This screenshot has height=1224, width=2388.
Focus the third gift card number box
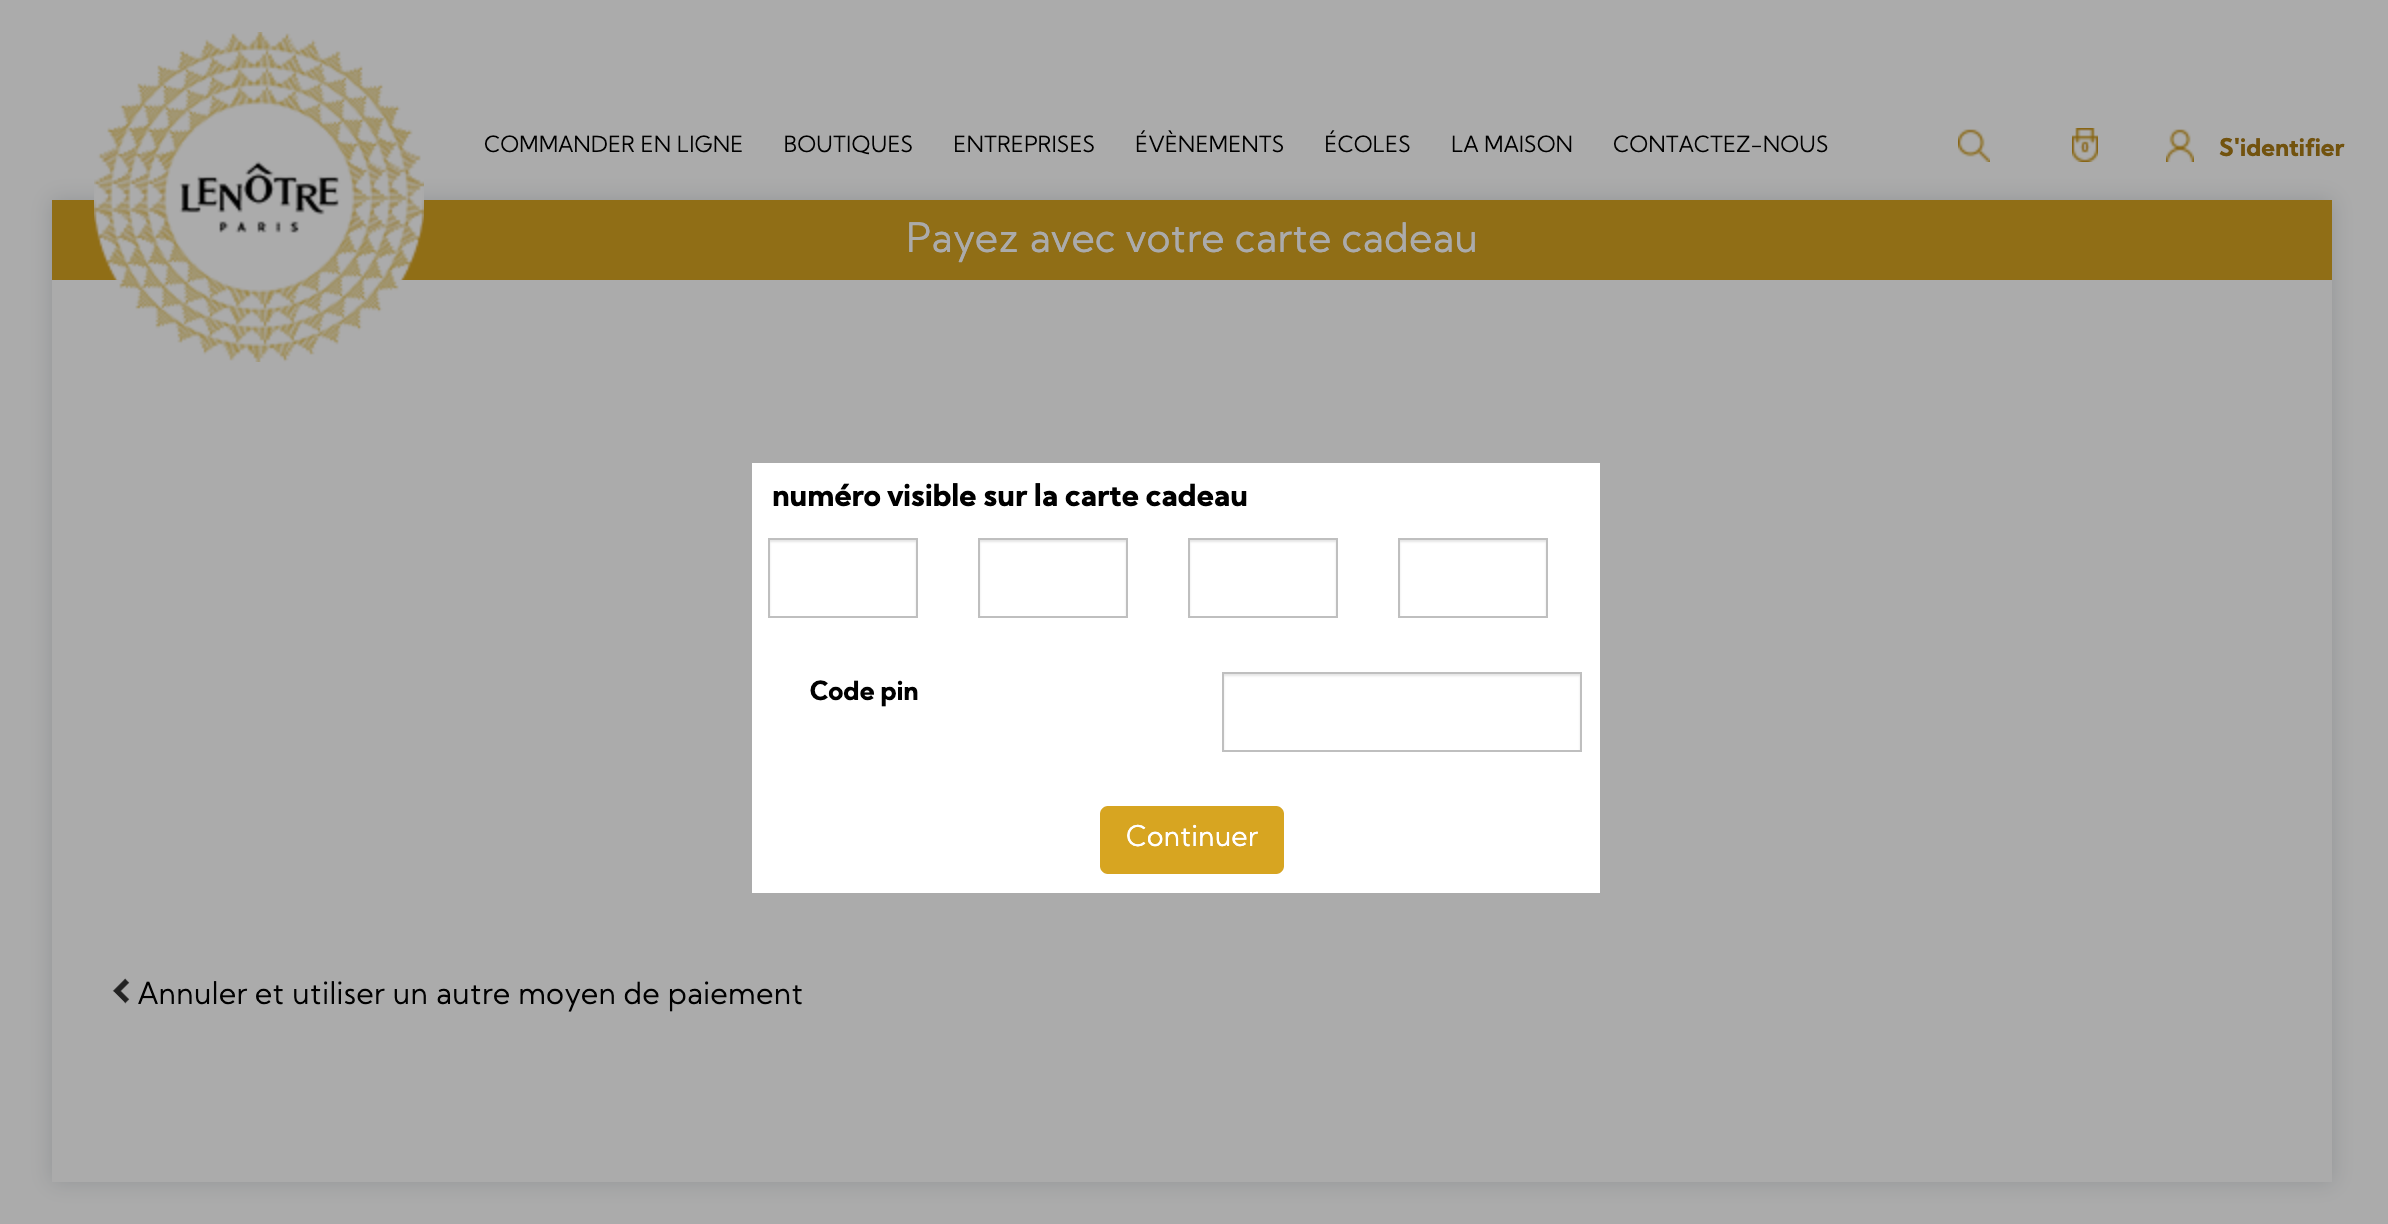[x=1263, y=578]
